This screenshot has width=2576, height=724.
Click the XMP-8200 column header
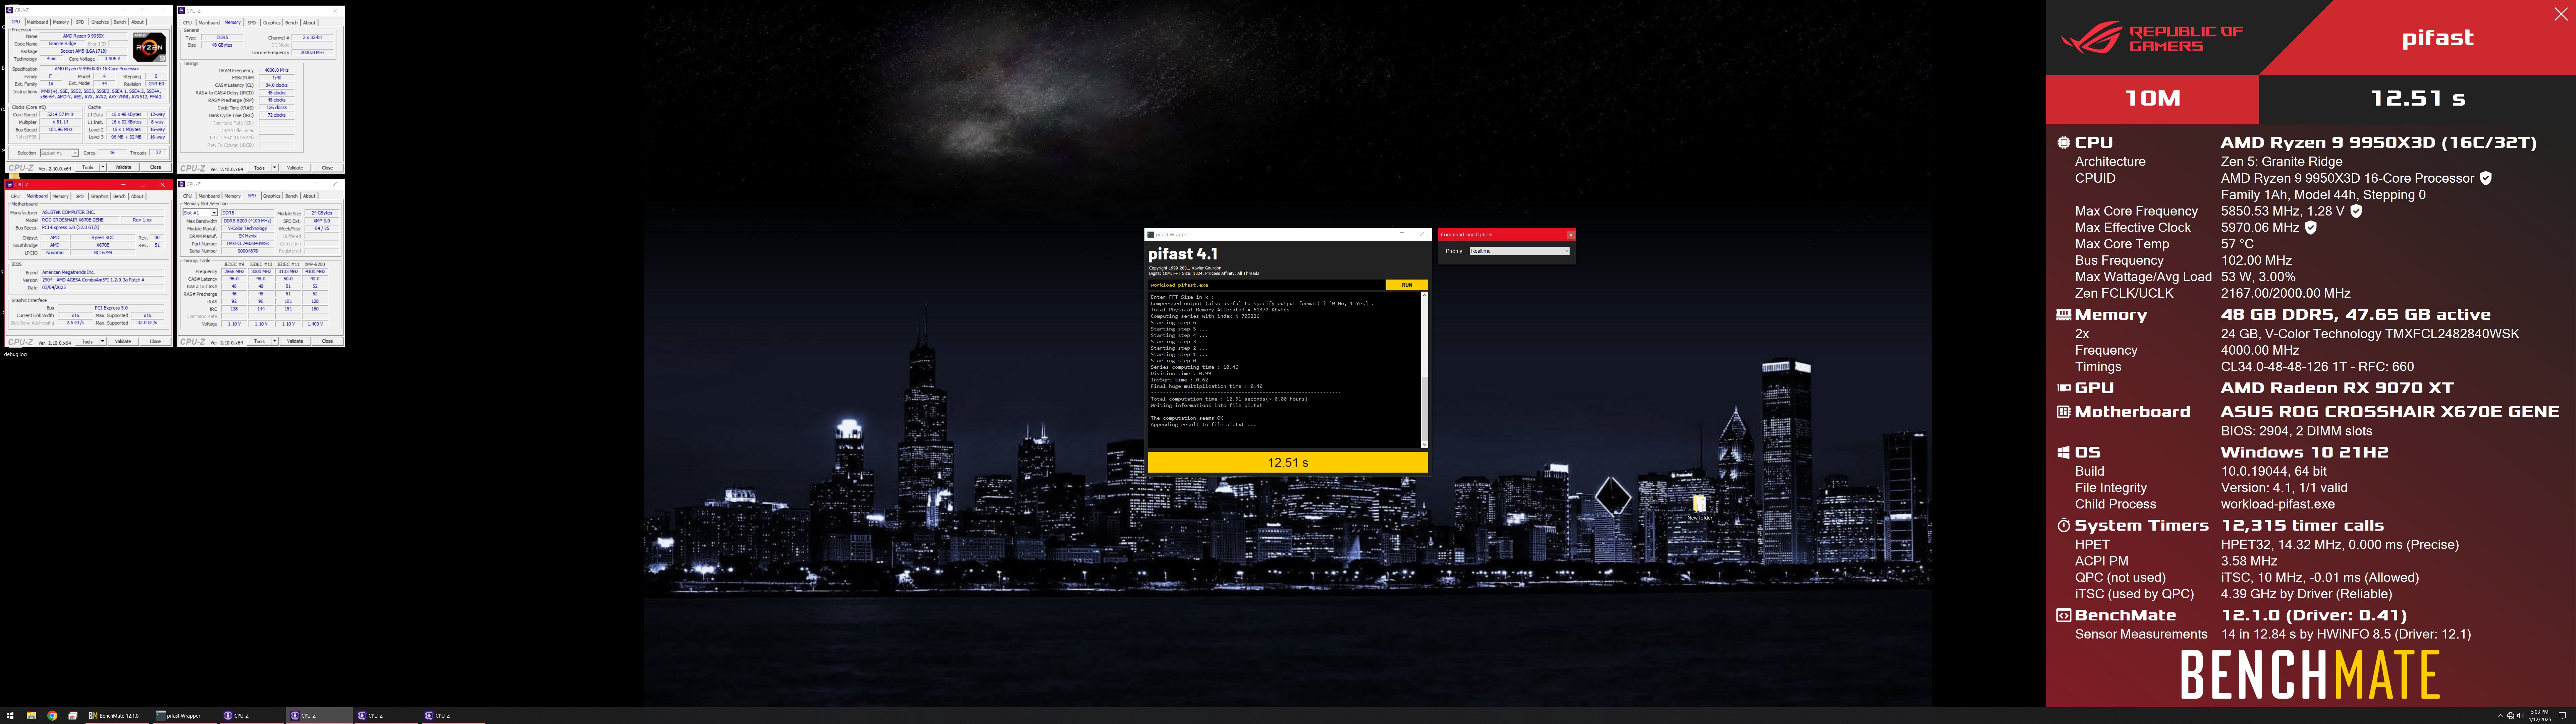pyautogui.click(x=315, y=264)
